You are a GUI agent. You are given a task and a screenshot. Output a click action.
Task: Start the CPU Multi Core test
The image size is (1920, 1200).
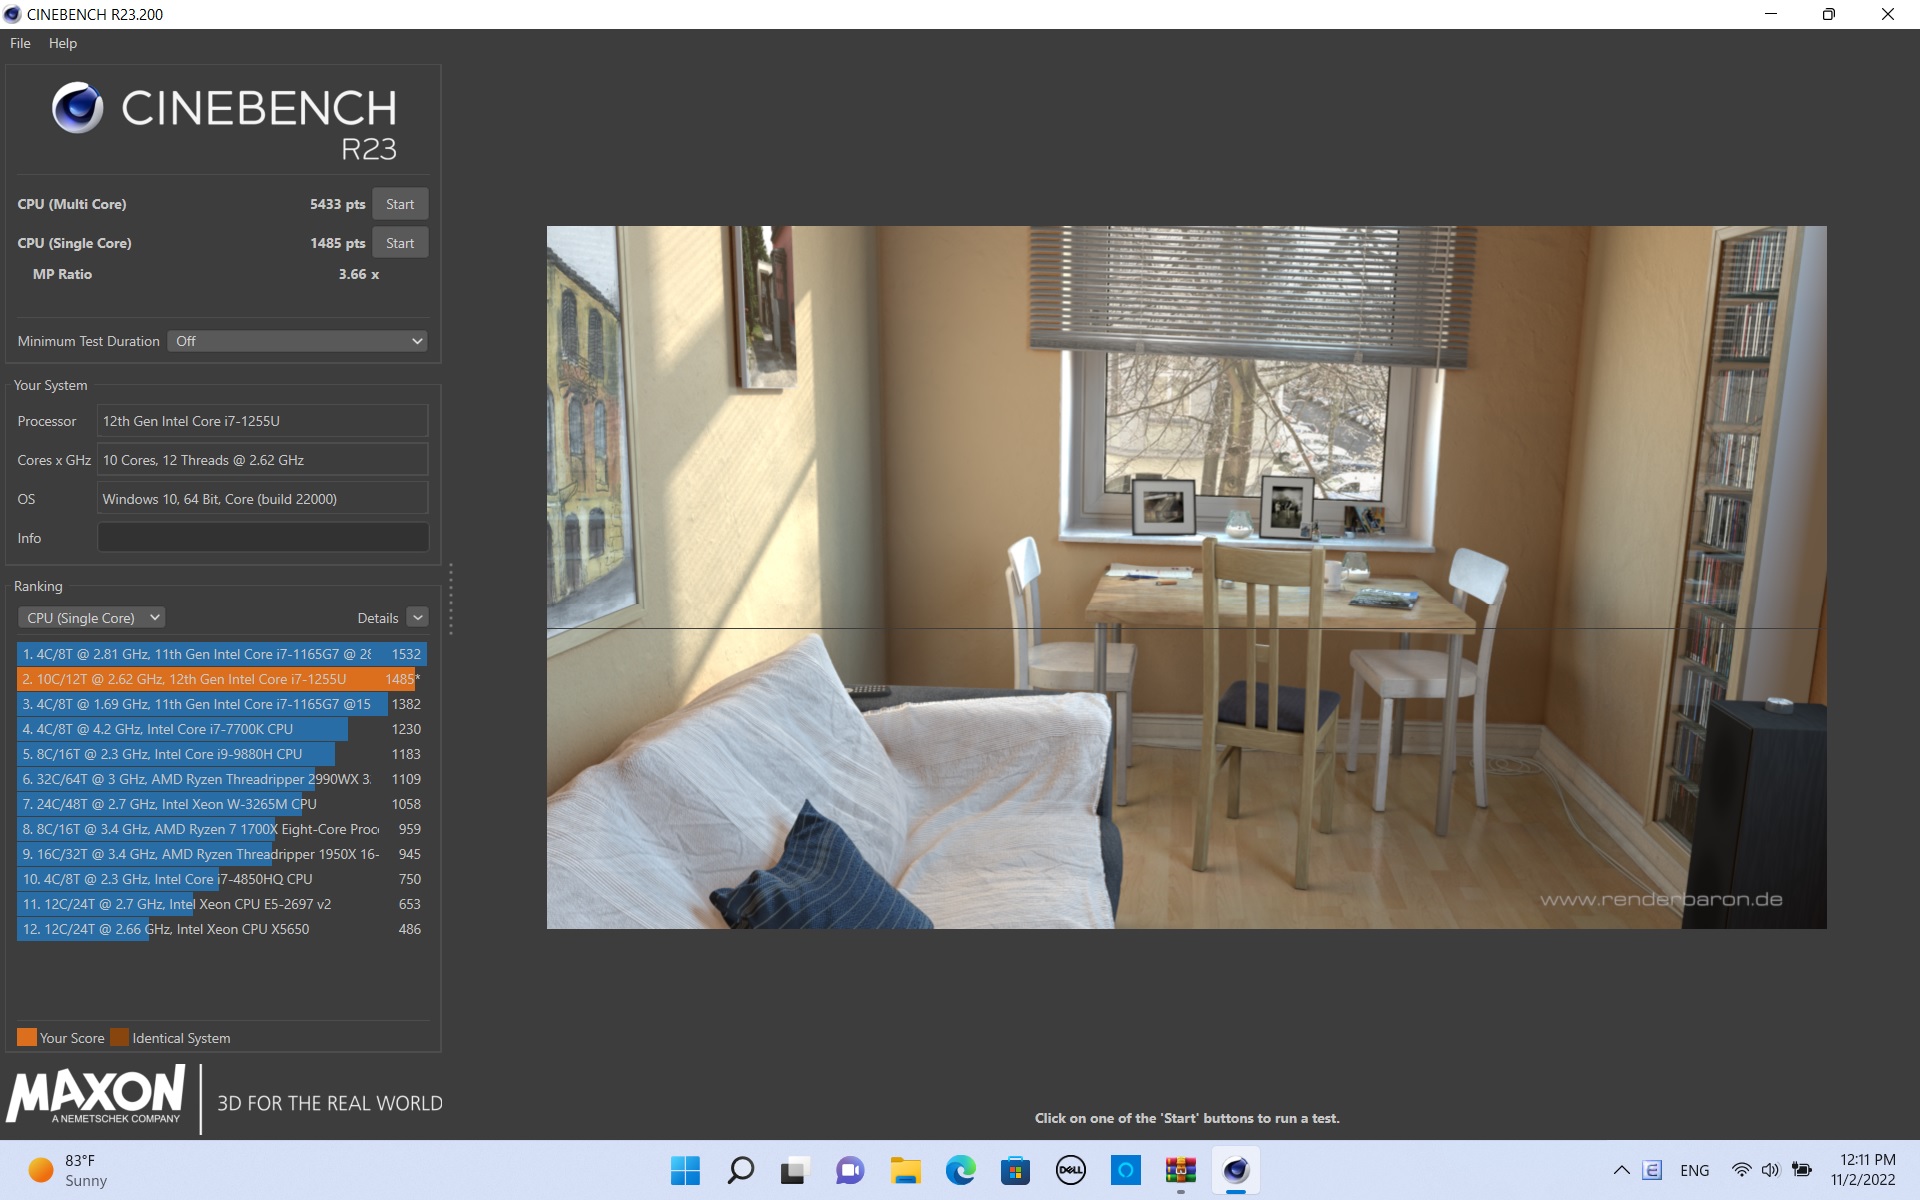pyautogui.click(x=400, y=204)
